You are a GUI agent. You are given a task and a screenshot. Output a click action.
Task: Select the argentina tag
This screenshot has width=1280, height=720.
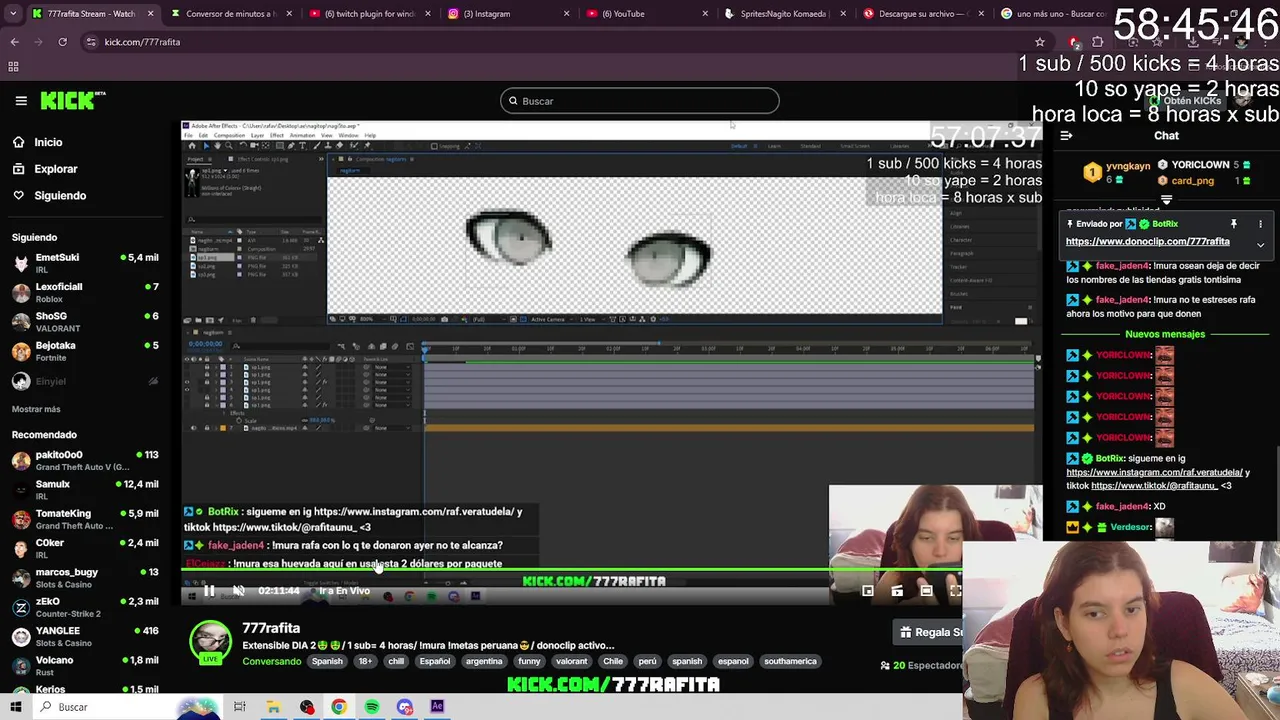pos(484,661)
